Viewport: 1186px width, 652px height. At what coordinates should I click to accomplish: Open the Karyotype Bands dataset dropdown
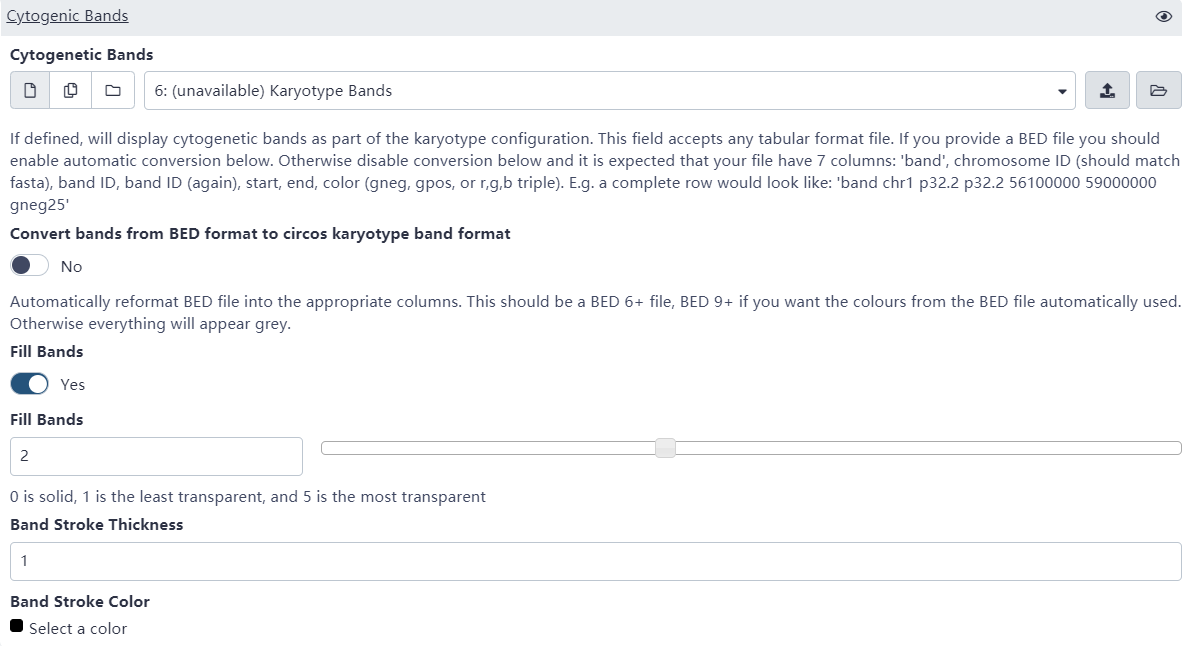(600, 90)
